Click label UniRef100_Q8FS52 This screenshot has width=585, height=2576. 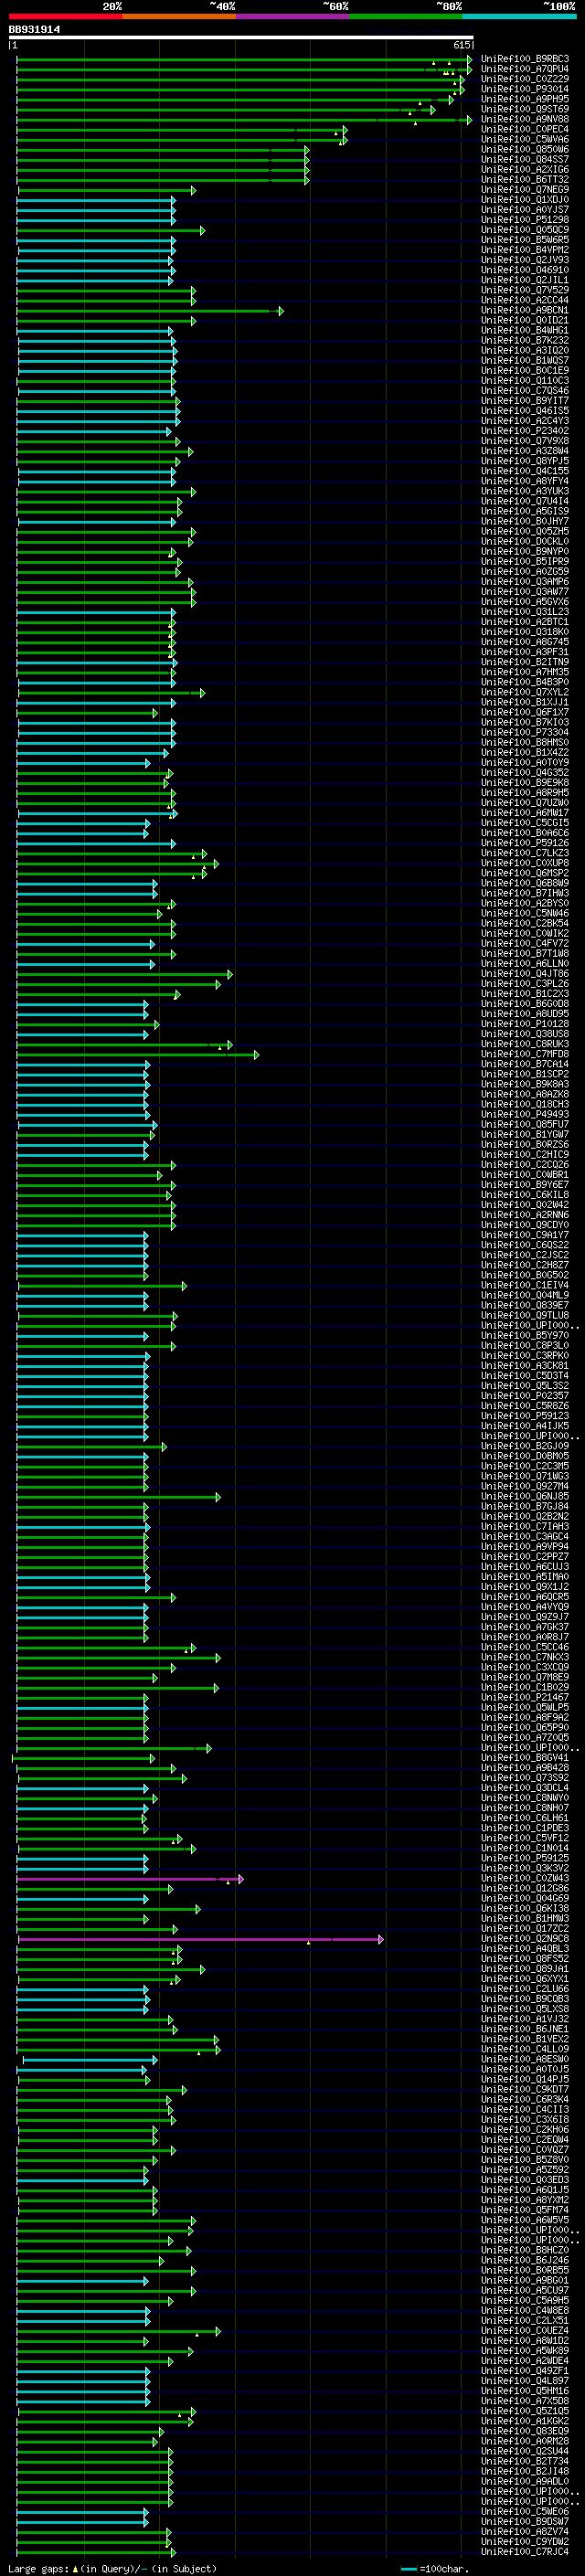coord(524,1959)
